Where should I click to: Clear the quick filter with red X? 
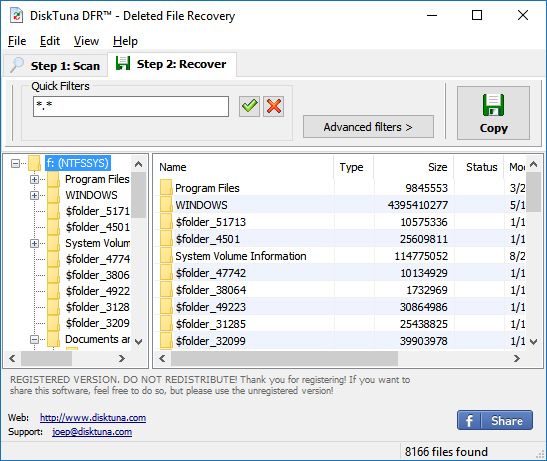[x=274, y=106]
